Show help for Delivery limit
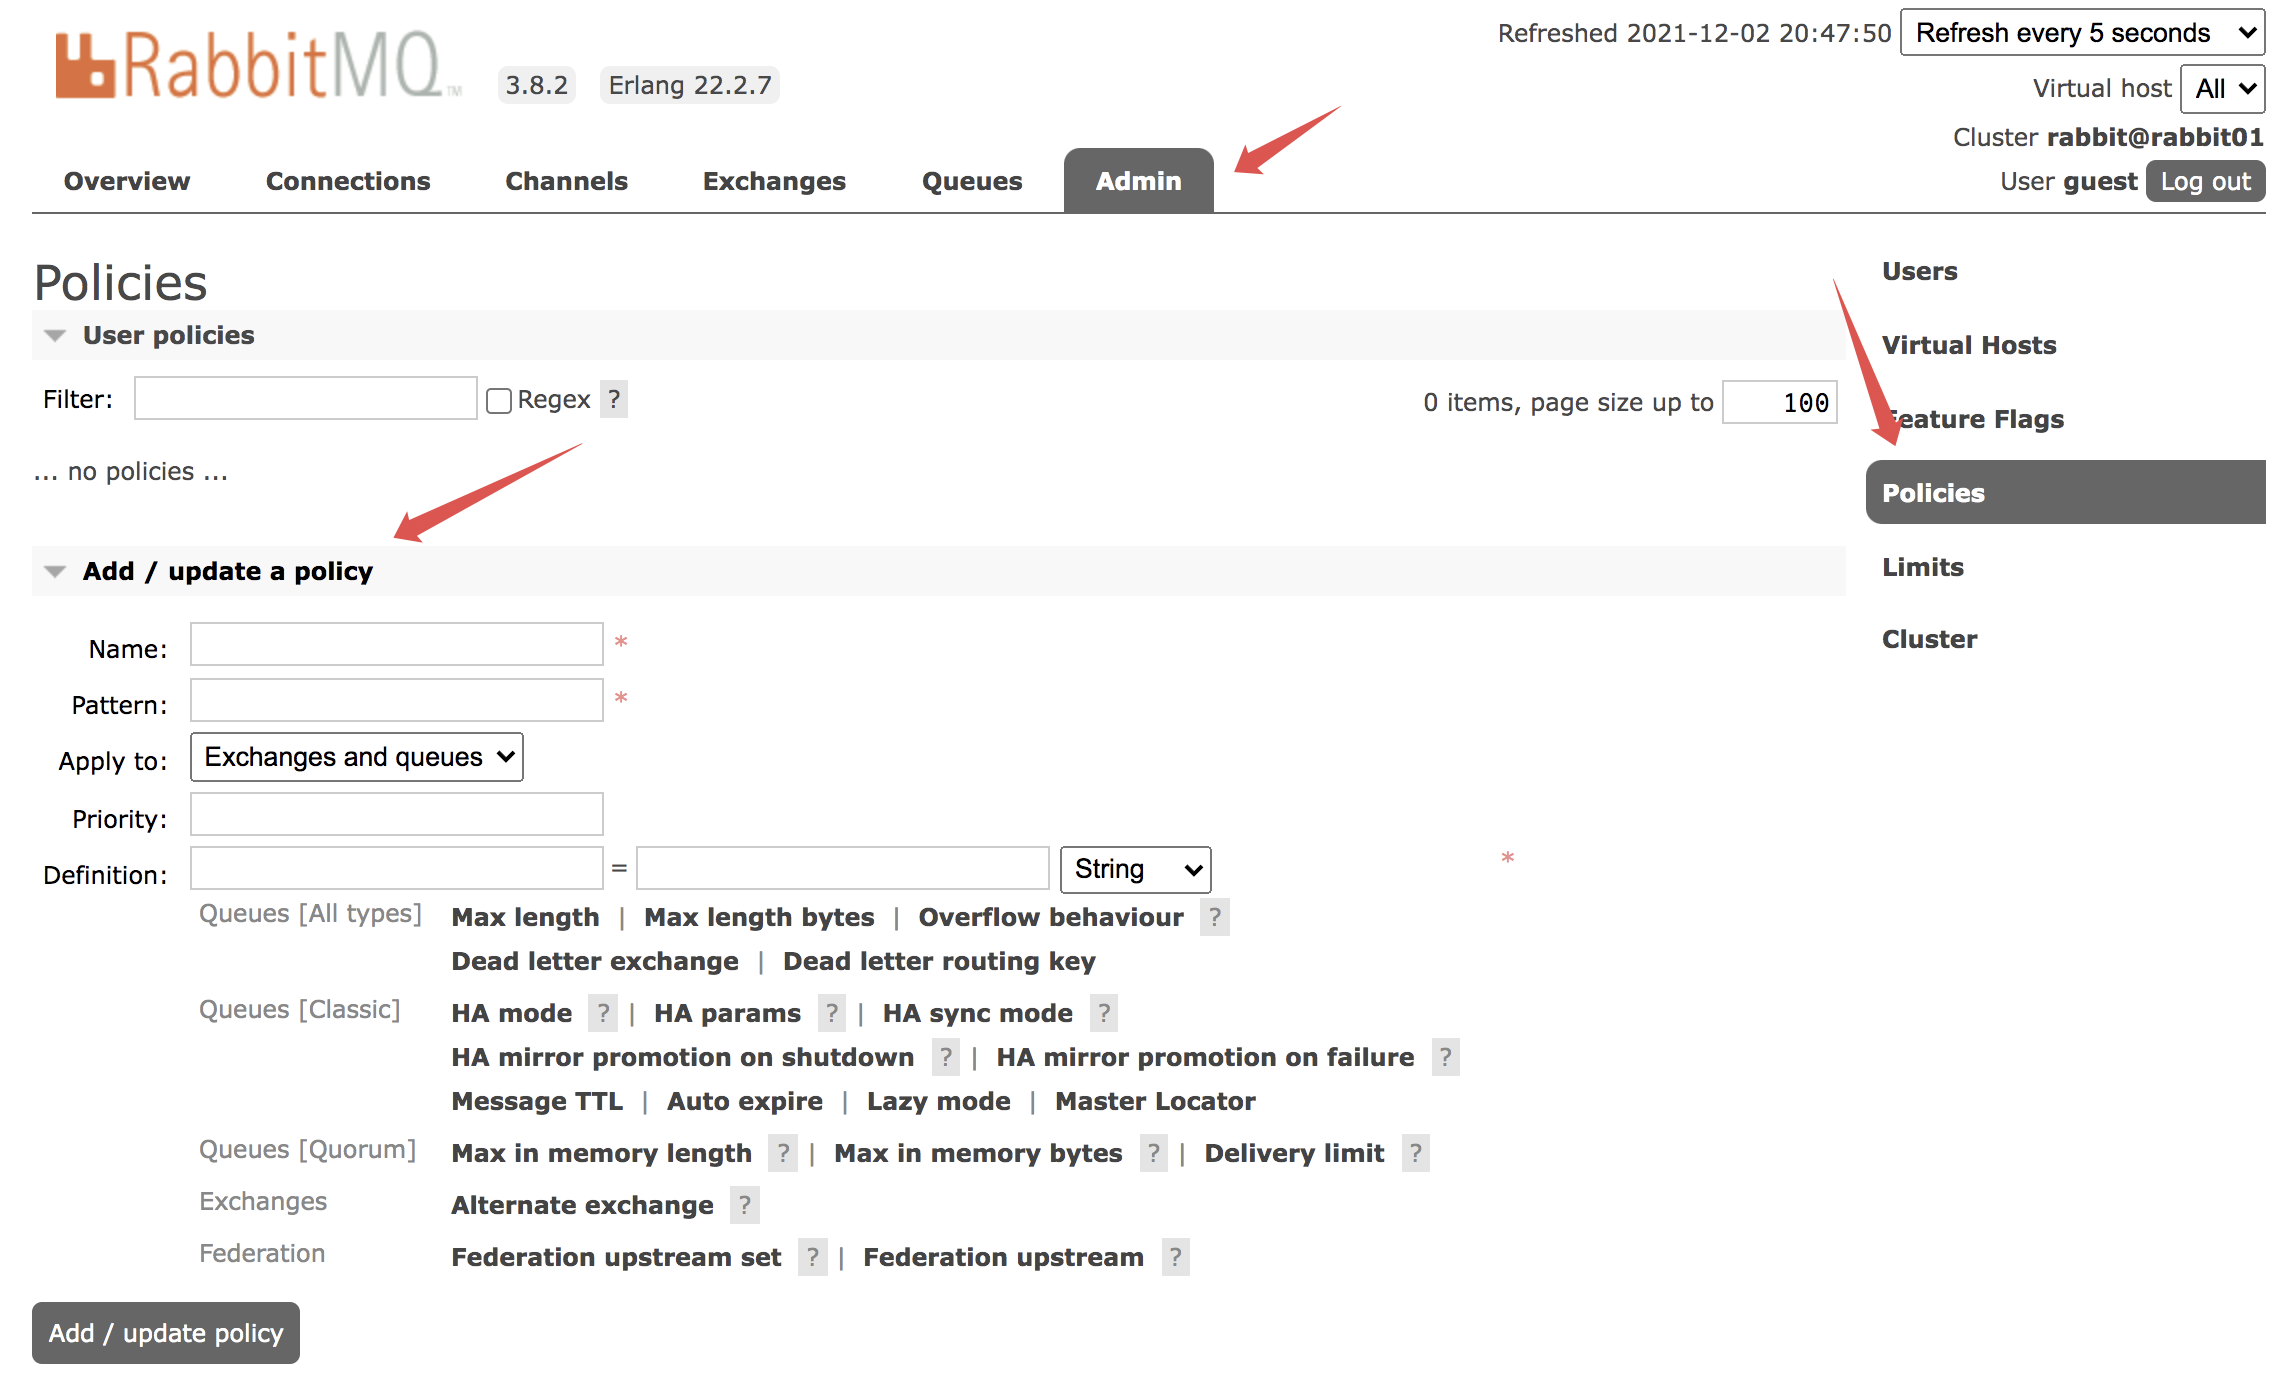This screenshot has height=1380, width=2292. [1415, 1153]
